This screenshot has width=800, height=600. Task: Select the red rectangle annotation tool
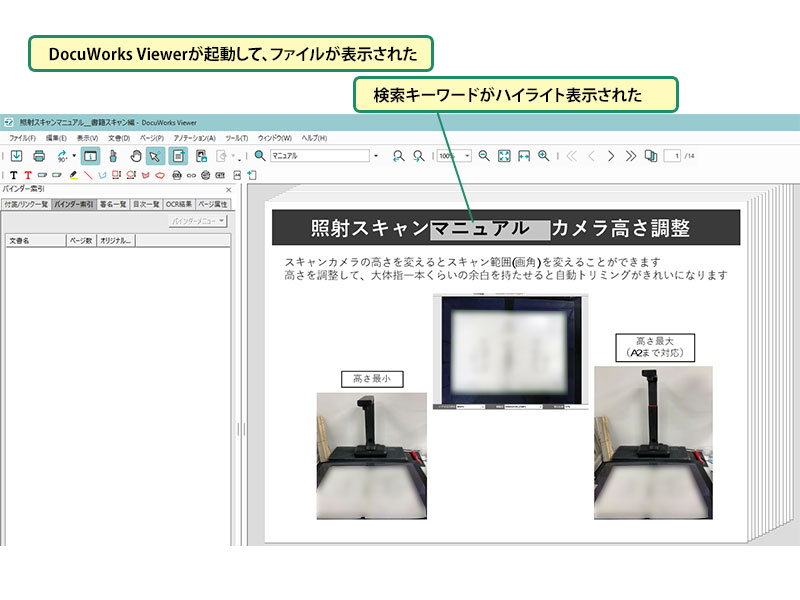pyautogui.click(x=116, y=175)
